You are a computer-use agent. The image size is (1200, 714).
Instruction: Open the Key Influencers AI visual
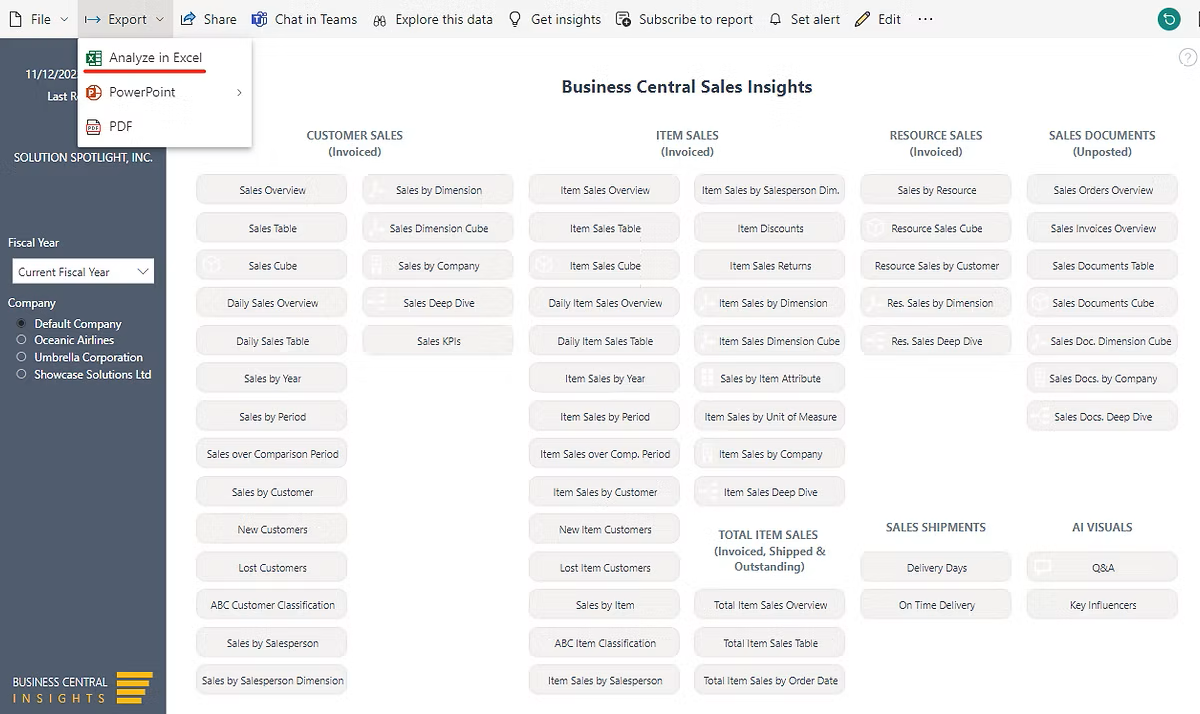click(x=1102, y=605)
